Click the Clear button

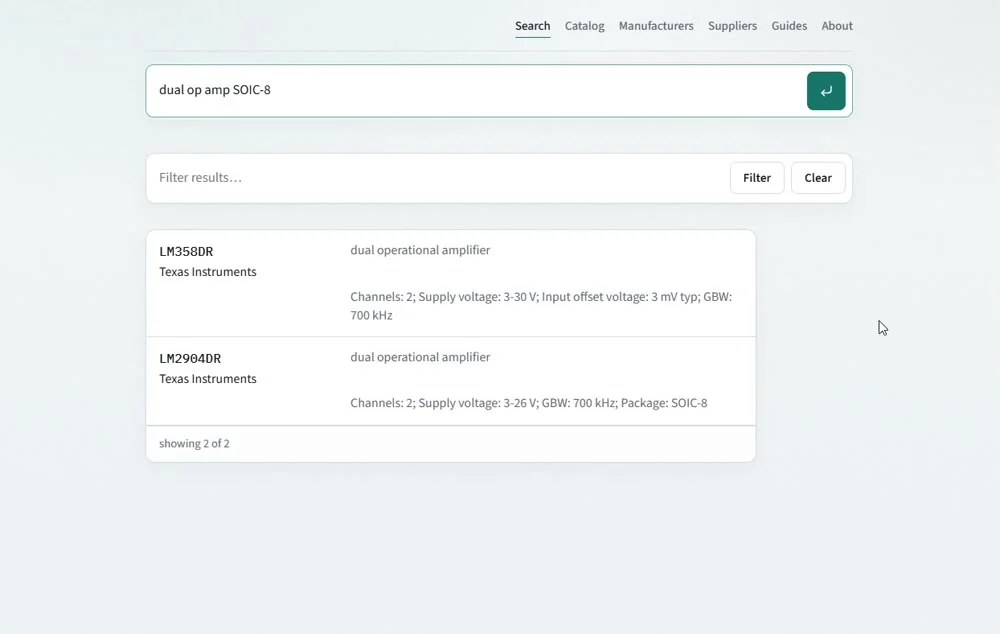pos(818,178)
